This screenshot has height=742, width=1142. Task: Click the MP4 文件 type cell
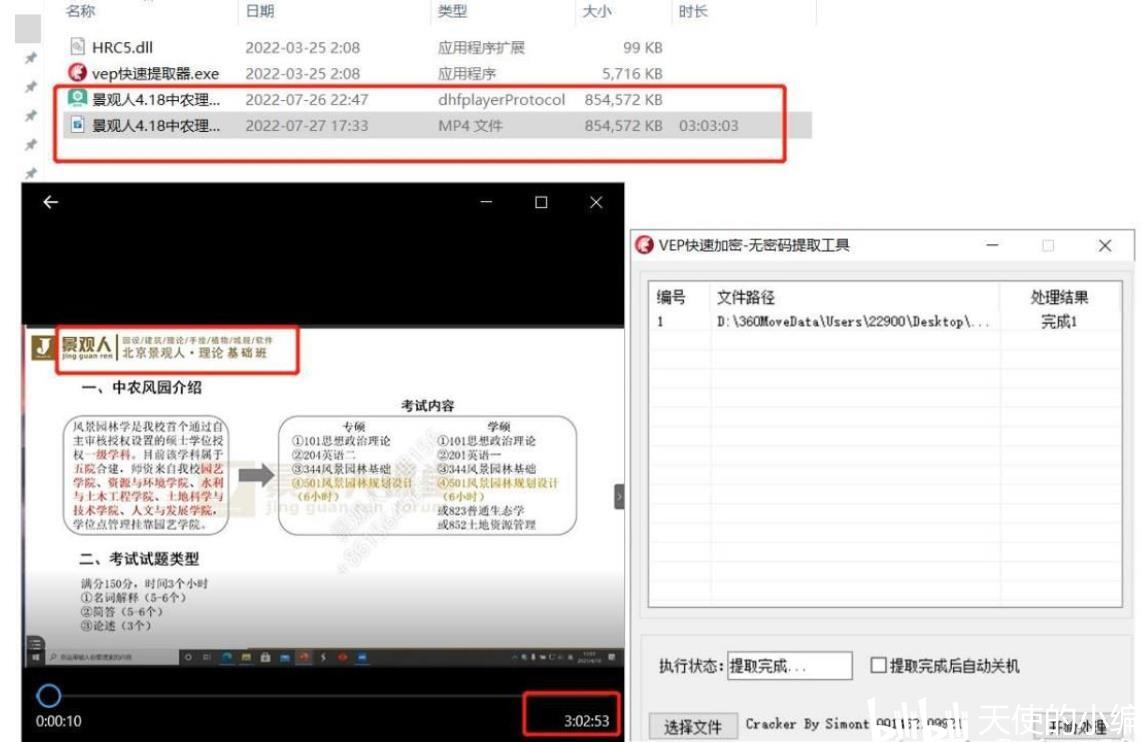pyautogui.click(x=470, y=125)
